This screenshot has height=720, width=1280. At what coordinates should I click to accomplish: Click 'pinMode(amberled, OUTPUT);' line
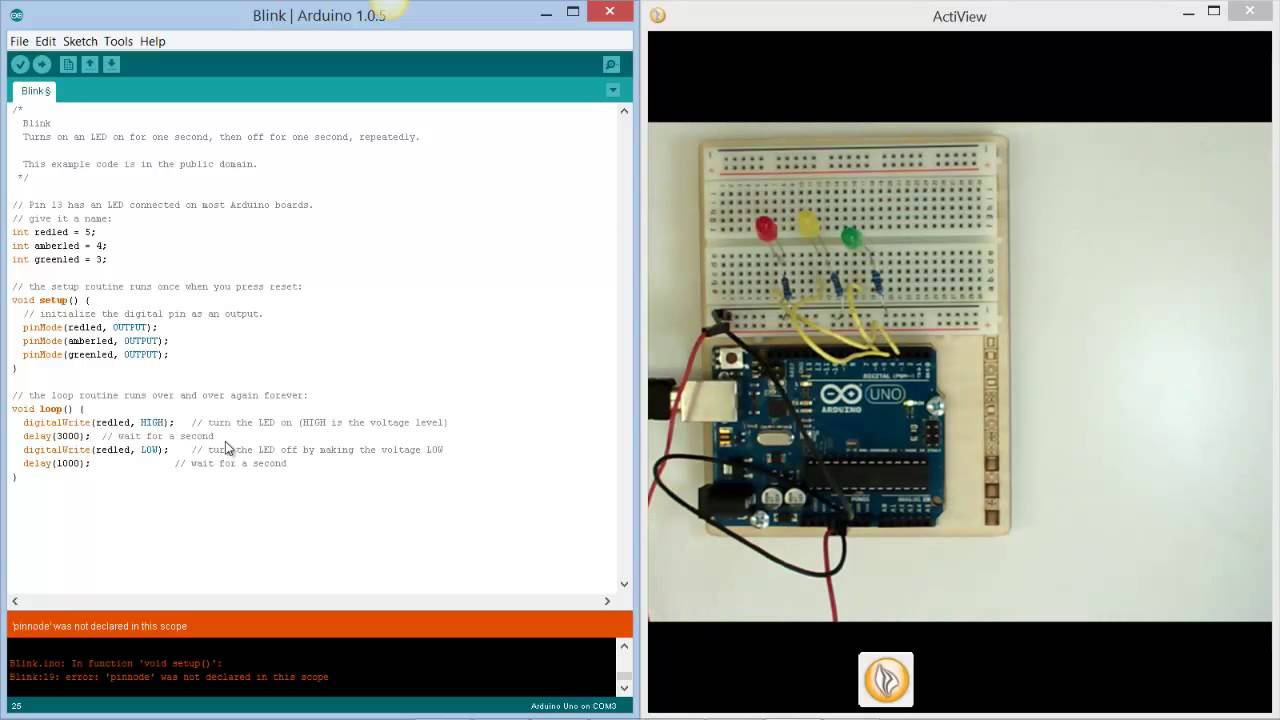tap(96, 341)
